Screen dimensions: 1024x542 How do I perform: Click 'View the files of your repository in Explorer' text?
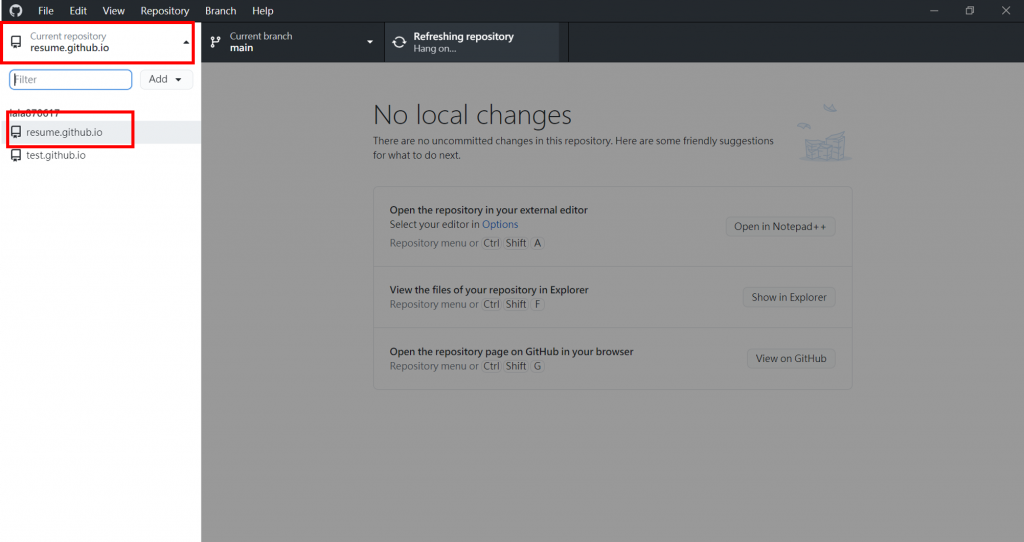489,289
